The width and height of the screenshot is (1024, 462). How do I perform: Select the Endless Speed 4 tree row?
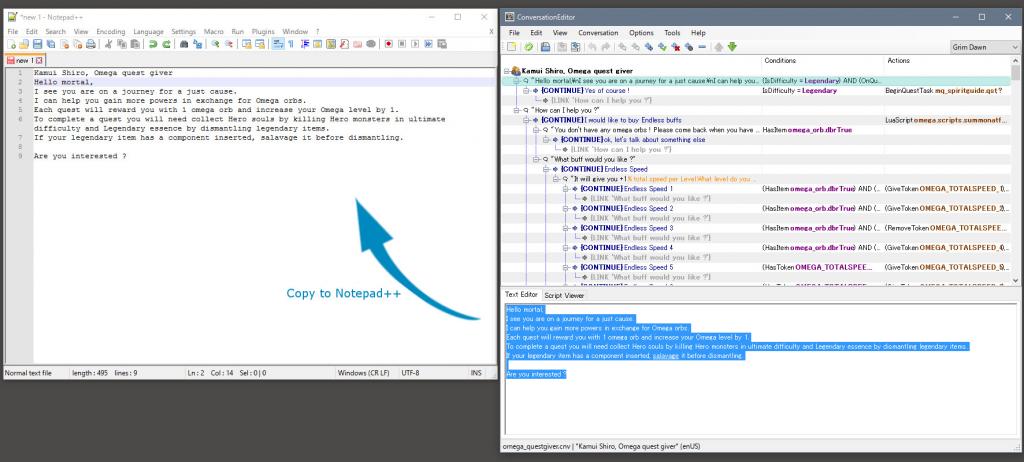point(627,248)
